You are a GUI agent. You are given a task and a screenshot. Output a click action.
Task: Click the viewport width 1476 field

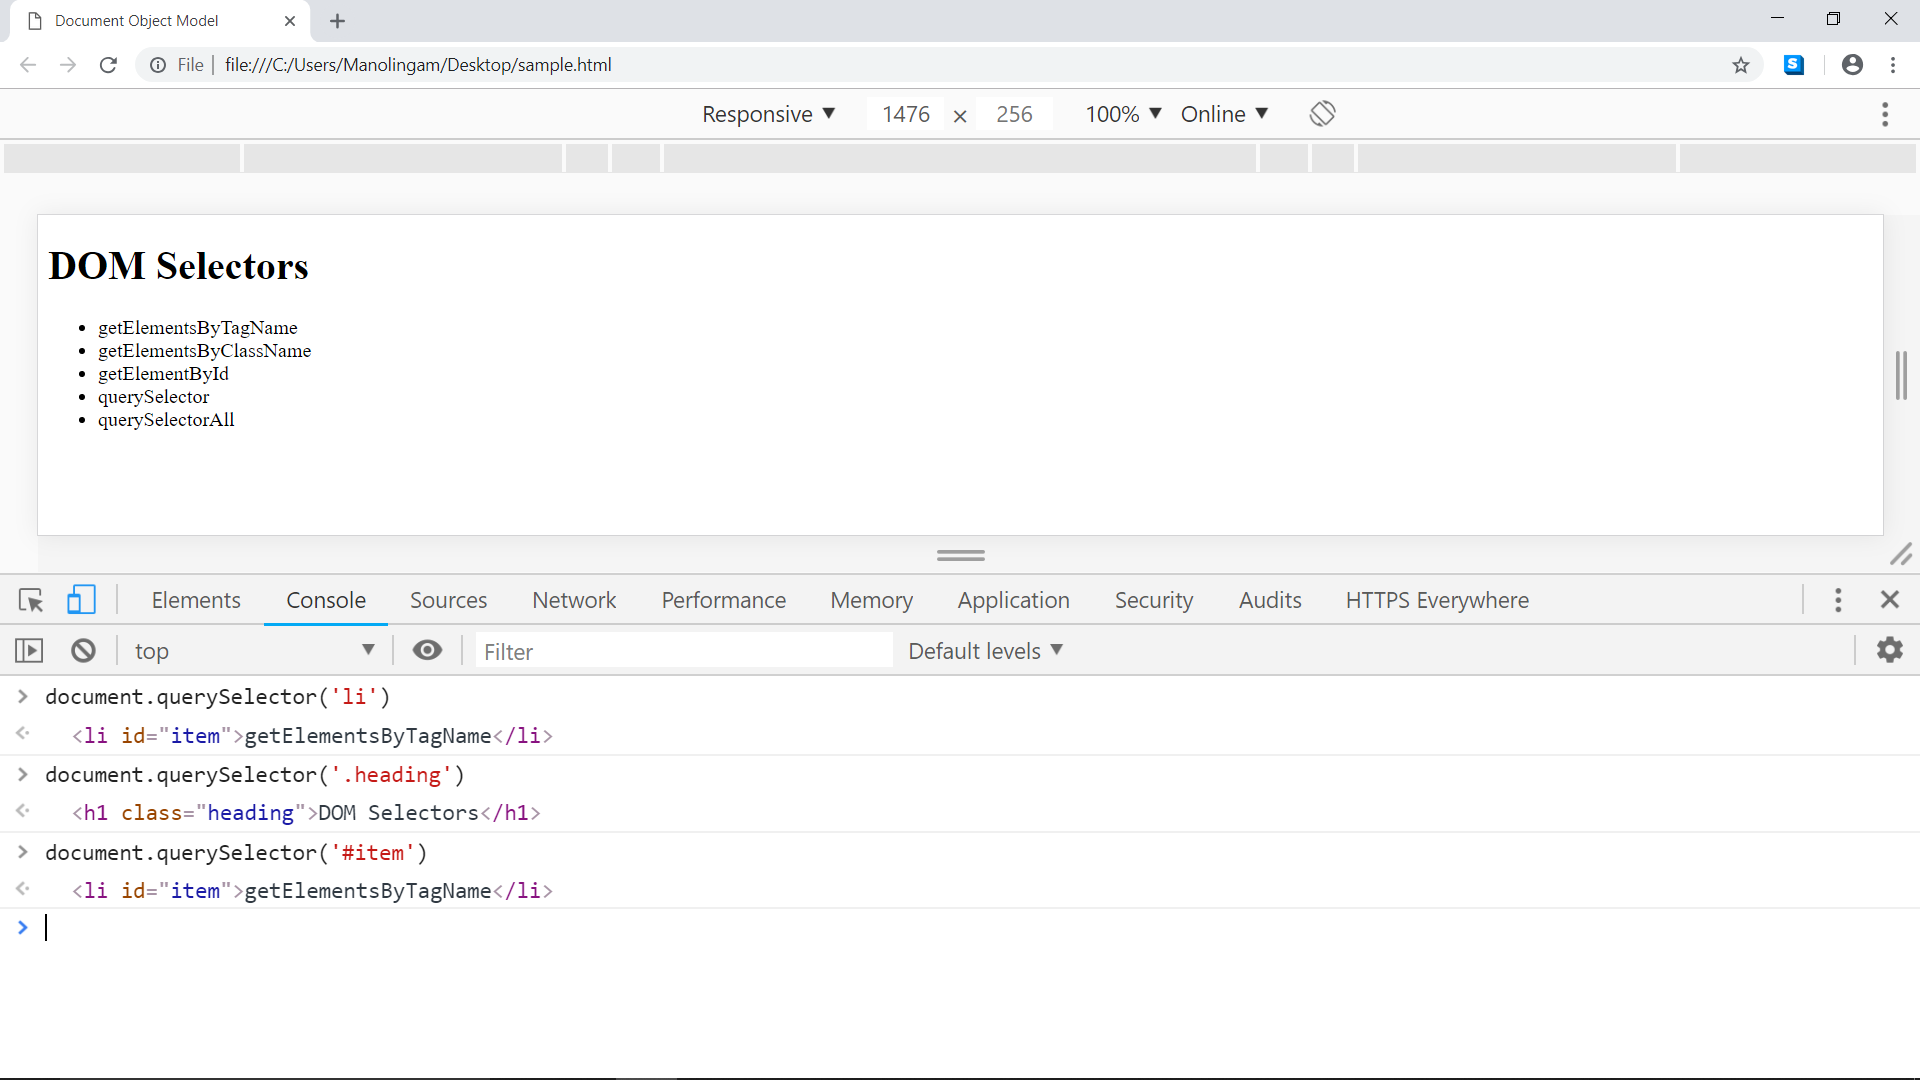click(906, 114)
